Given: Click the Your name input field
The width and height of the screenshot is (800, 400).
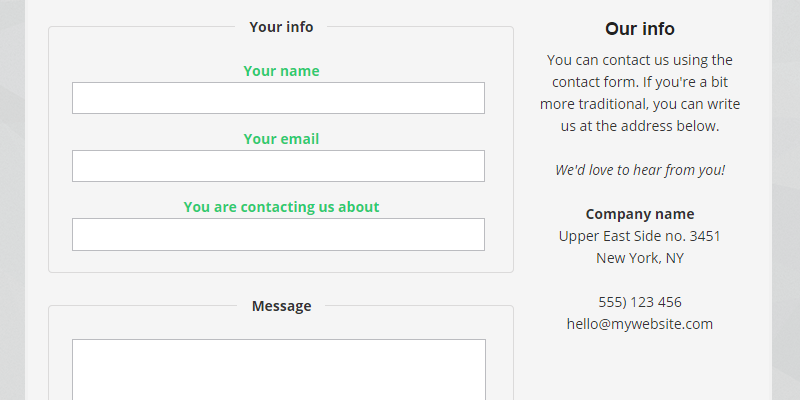Looking at the screenshot, I should tap(278, 98).
